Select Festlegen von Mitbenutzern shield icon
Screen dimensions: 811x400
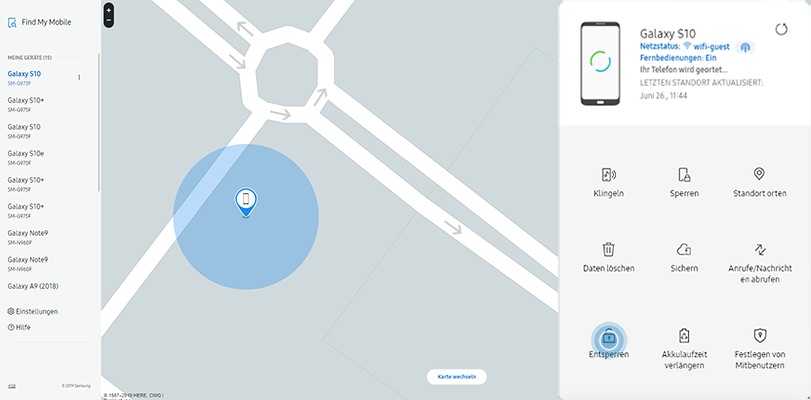coord(760,335)
